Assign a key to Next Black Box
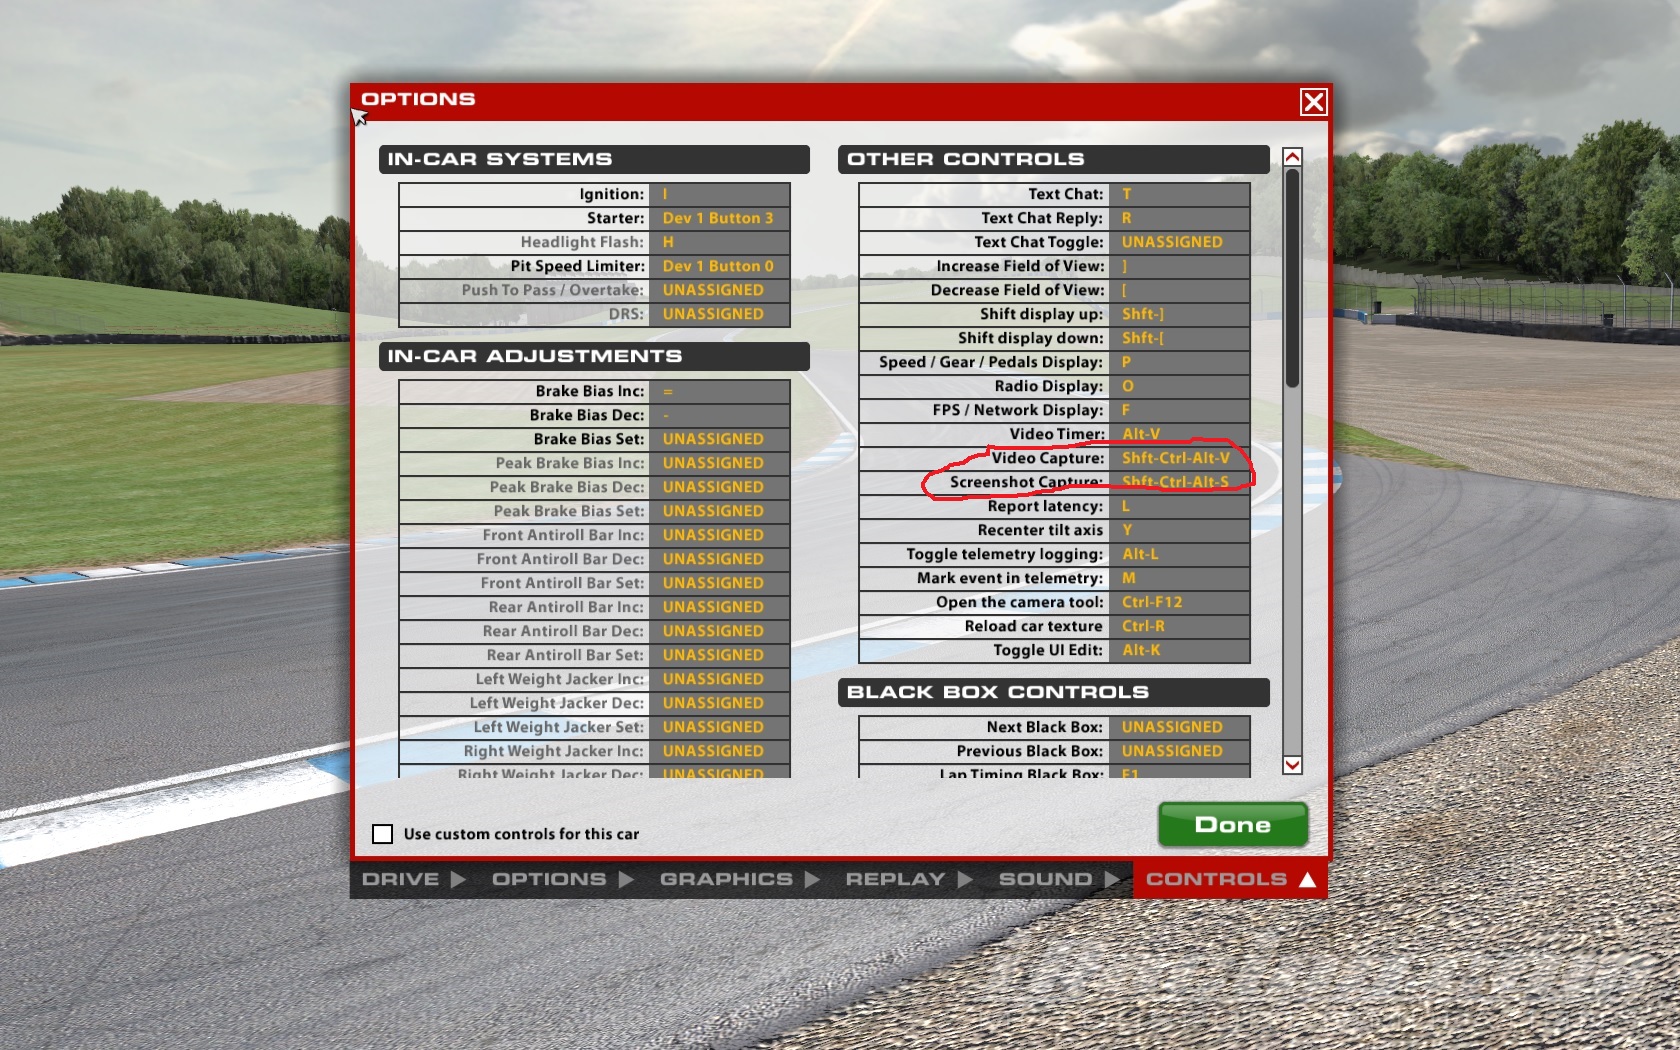The height and width of the screenshot is (1050, 1680). tap(1179, 727)
